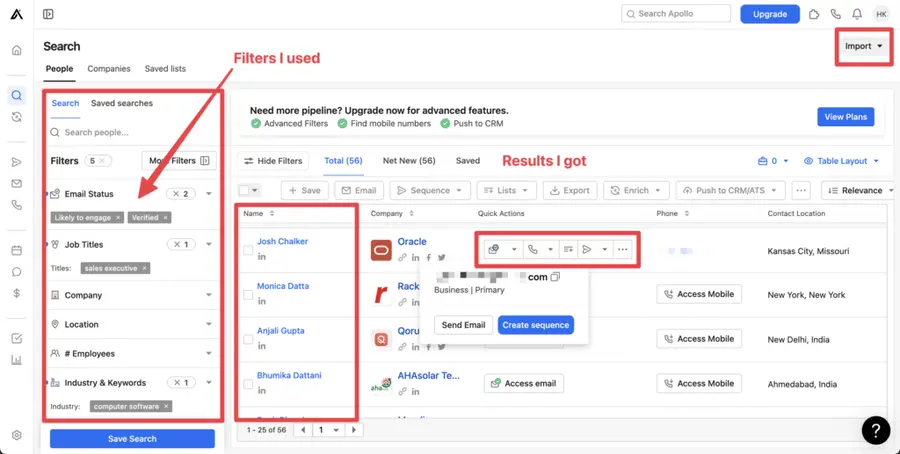The width and height of the screenshot is (900, 454).
Task: Click the Save Search button
Action: click(x=132, y=439)
